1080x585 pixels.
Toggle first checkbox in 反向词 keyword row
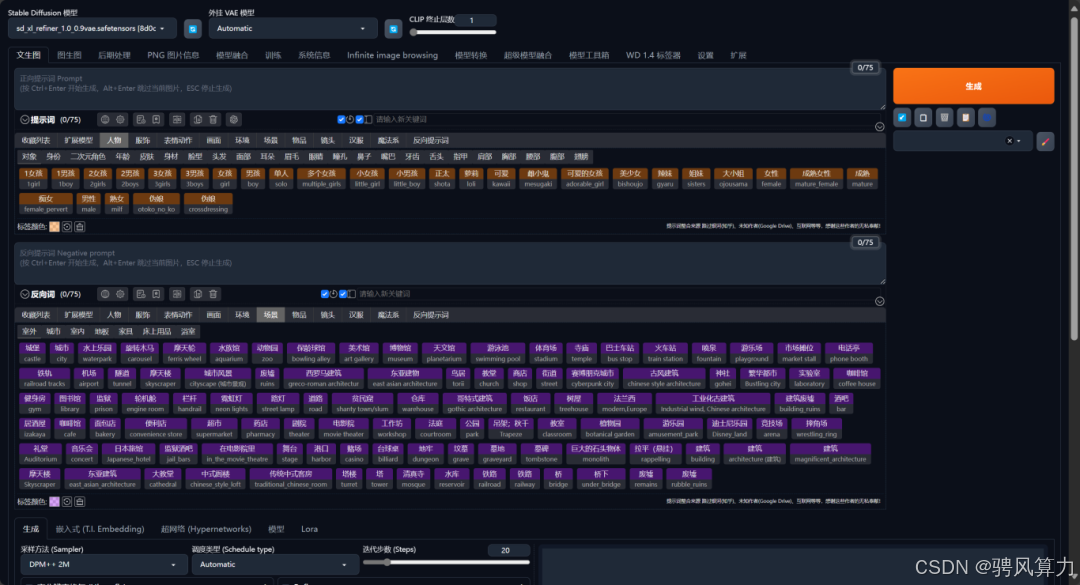(x=324, y=294)
